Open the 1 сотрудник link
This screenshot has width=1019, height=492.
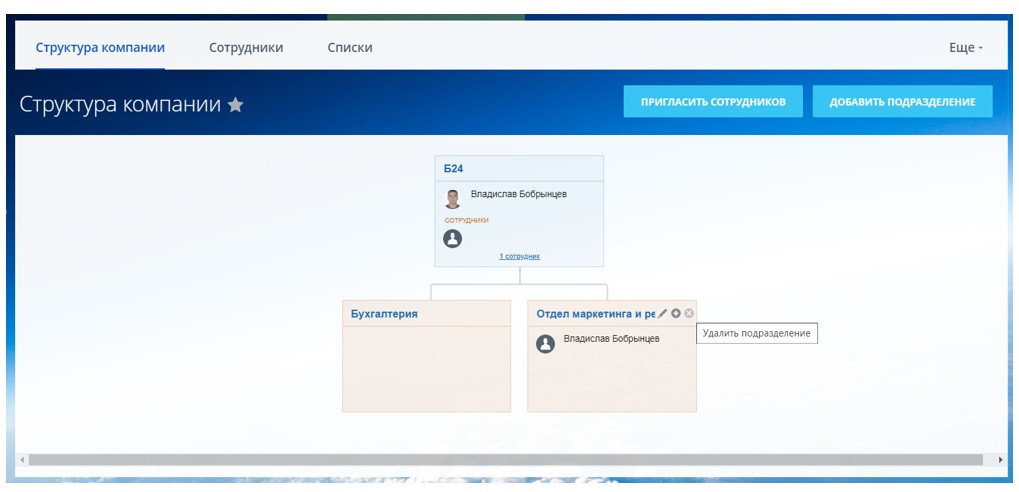tap(519, 256)
